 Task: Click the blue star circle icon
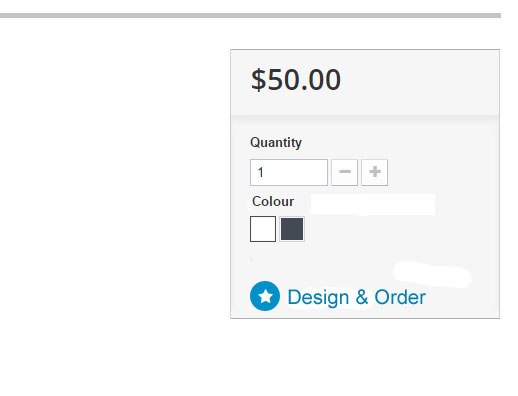tap(265, 296)
